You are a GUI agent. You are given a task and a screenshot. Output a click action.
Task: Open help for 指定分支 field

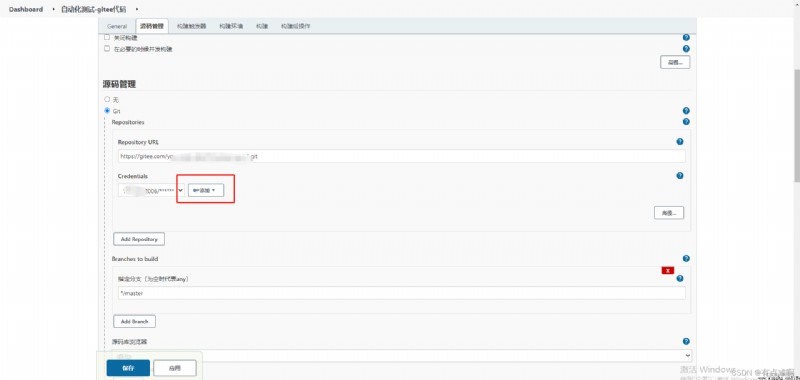point(680,278)
